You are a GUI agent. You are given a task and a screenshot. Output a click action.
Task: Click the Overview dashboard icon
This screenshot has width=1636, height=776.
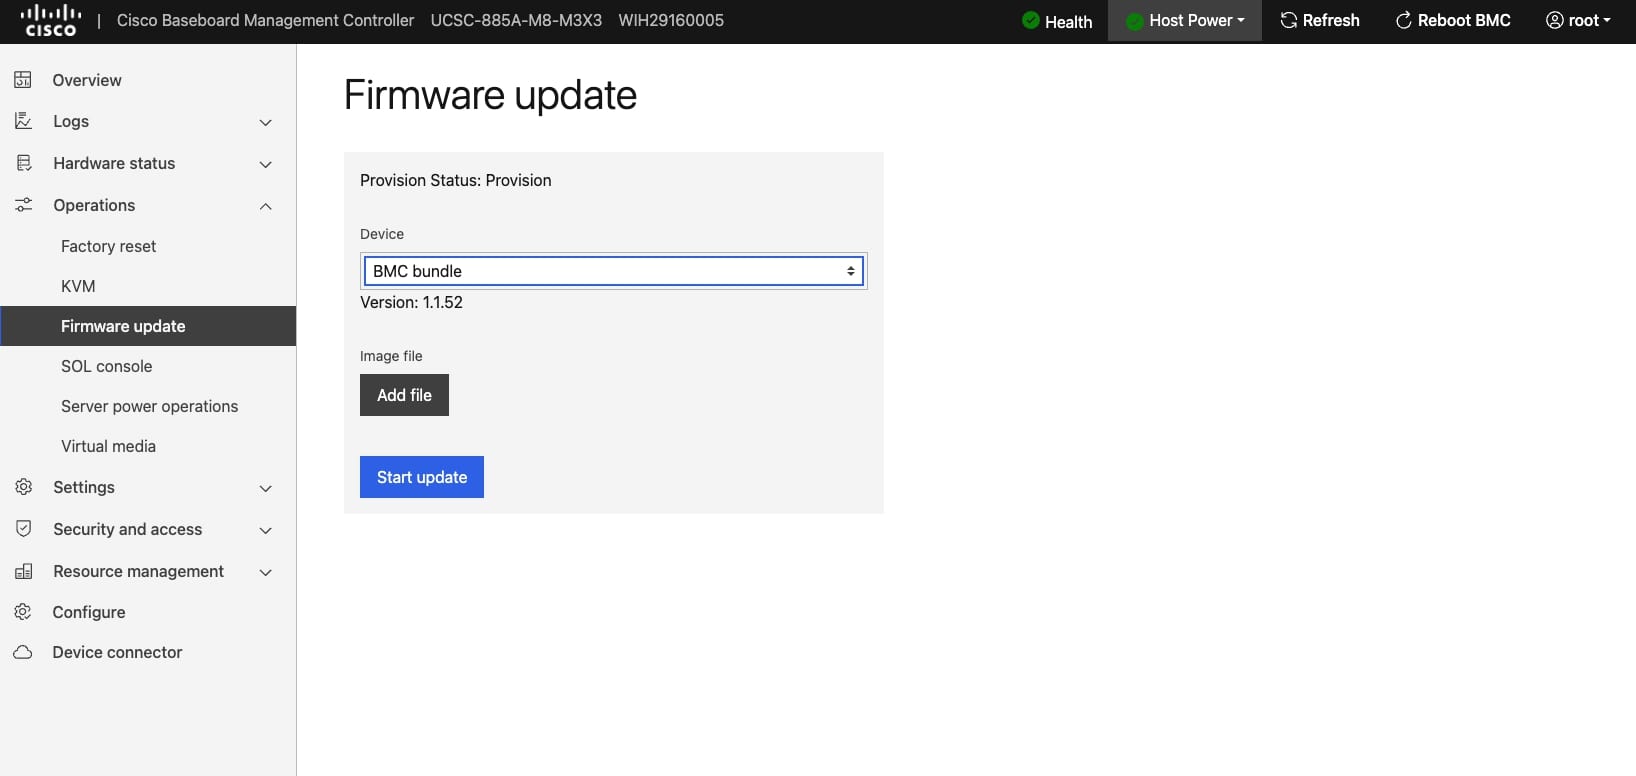tap(23, 80)
